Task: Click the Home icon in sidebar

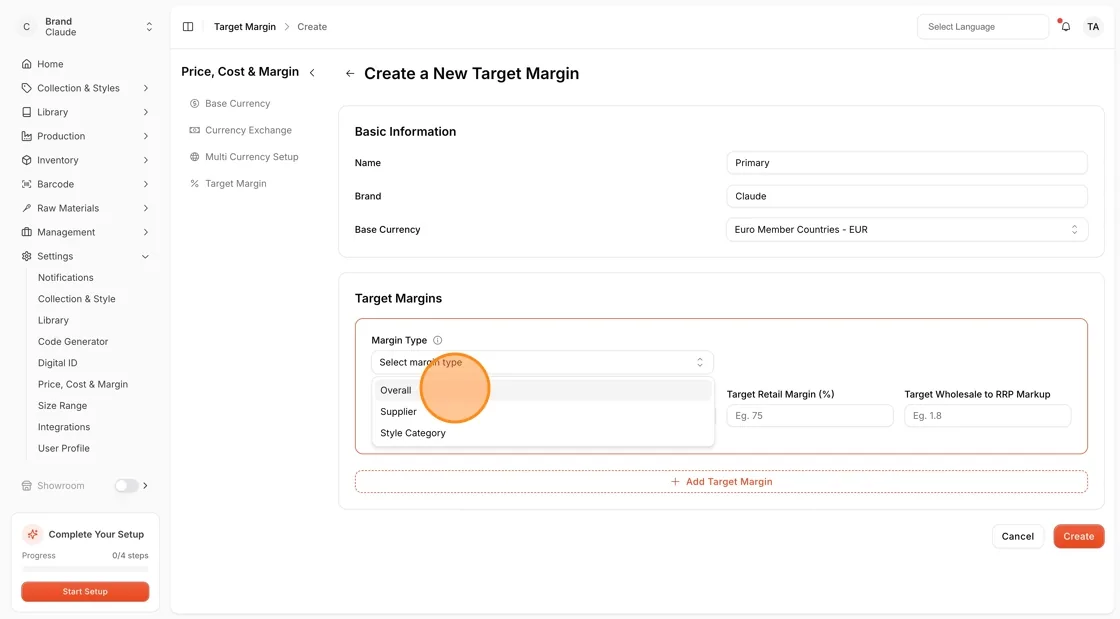Action: [x=26, y=64]
